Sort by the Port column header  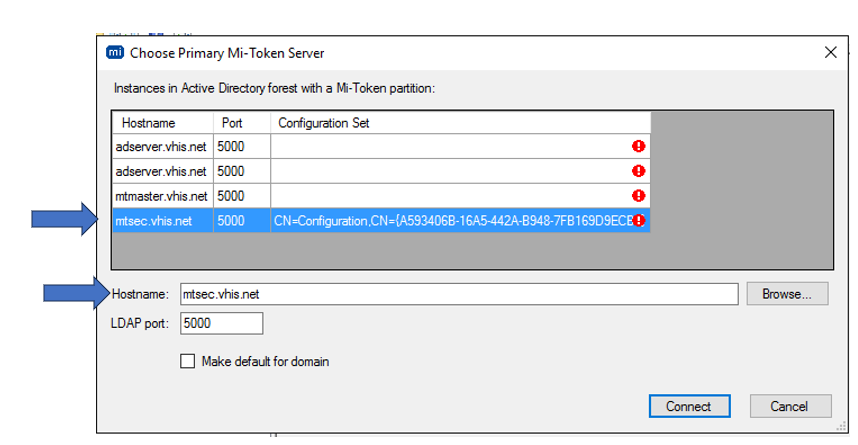click(x=242, y=123)
